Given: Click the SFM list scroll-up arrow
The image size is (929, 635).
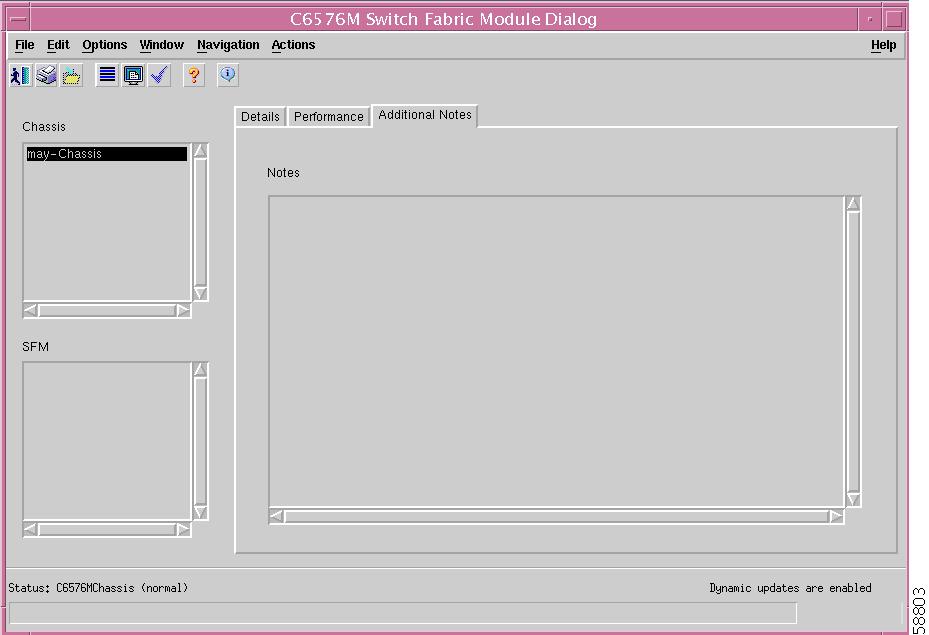Looking at the screenshot, I should (200, 370).
